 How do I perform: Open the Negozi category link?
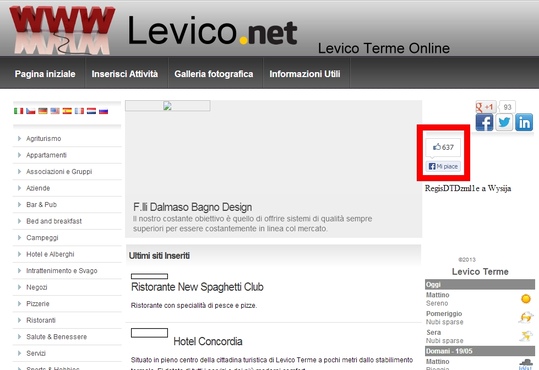pyautogui.click(x=37, y=287)
